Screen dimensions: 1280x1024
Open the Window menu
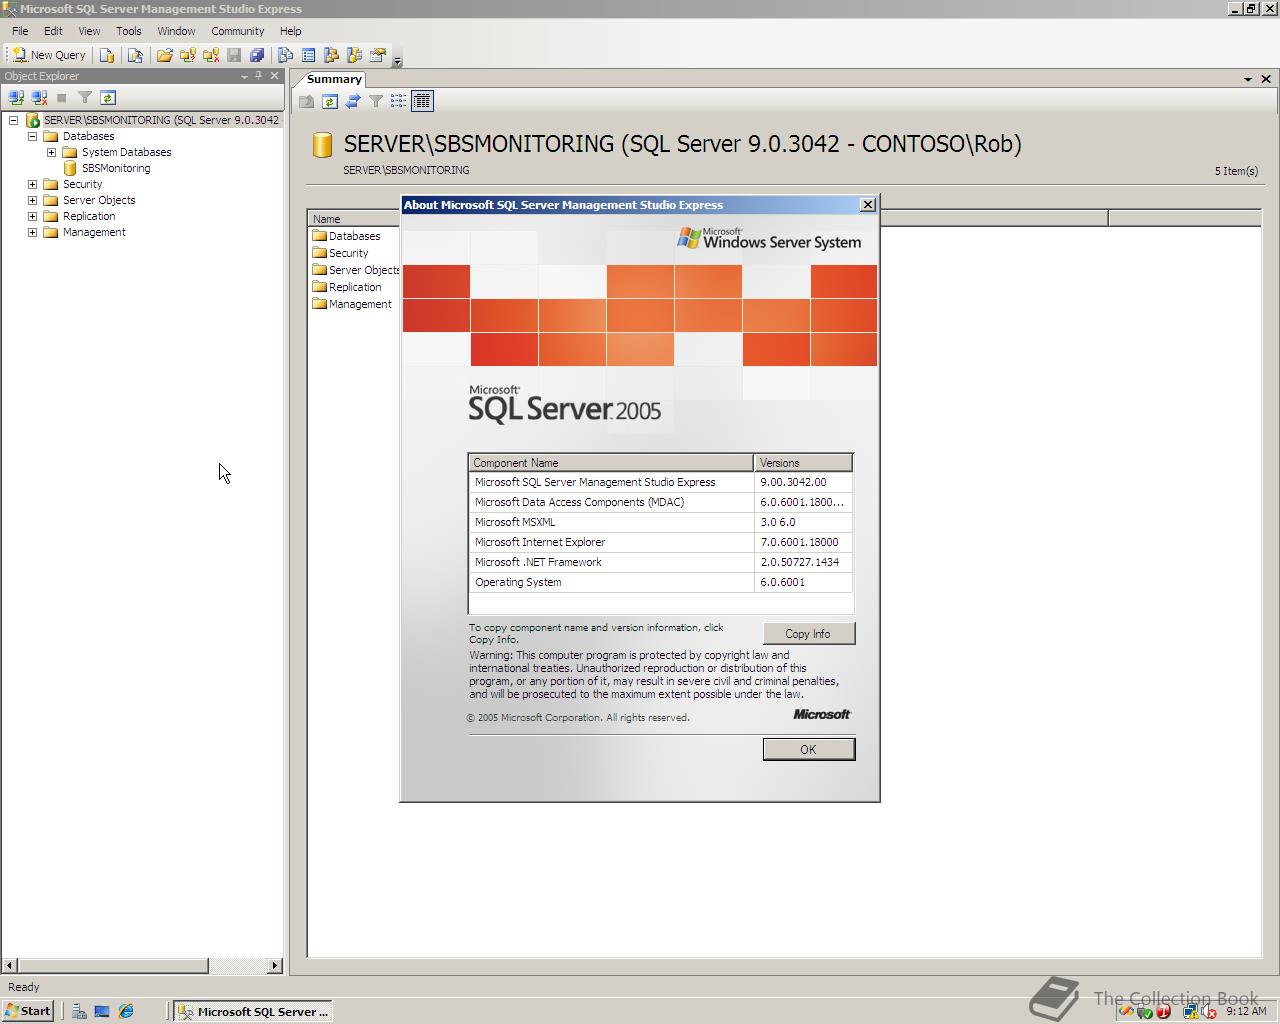tap(176, 31)
